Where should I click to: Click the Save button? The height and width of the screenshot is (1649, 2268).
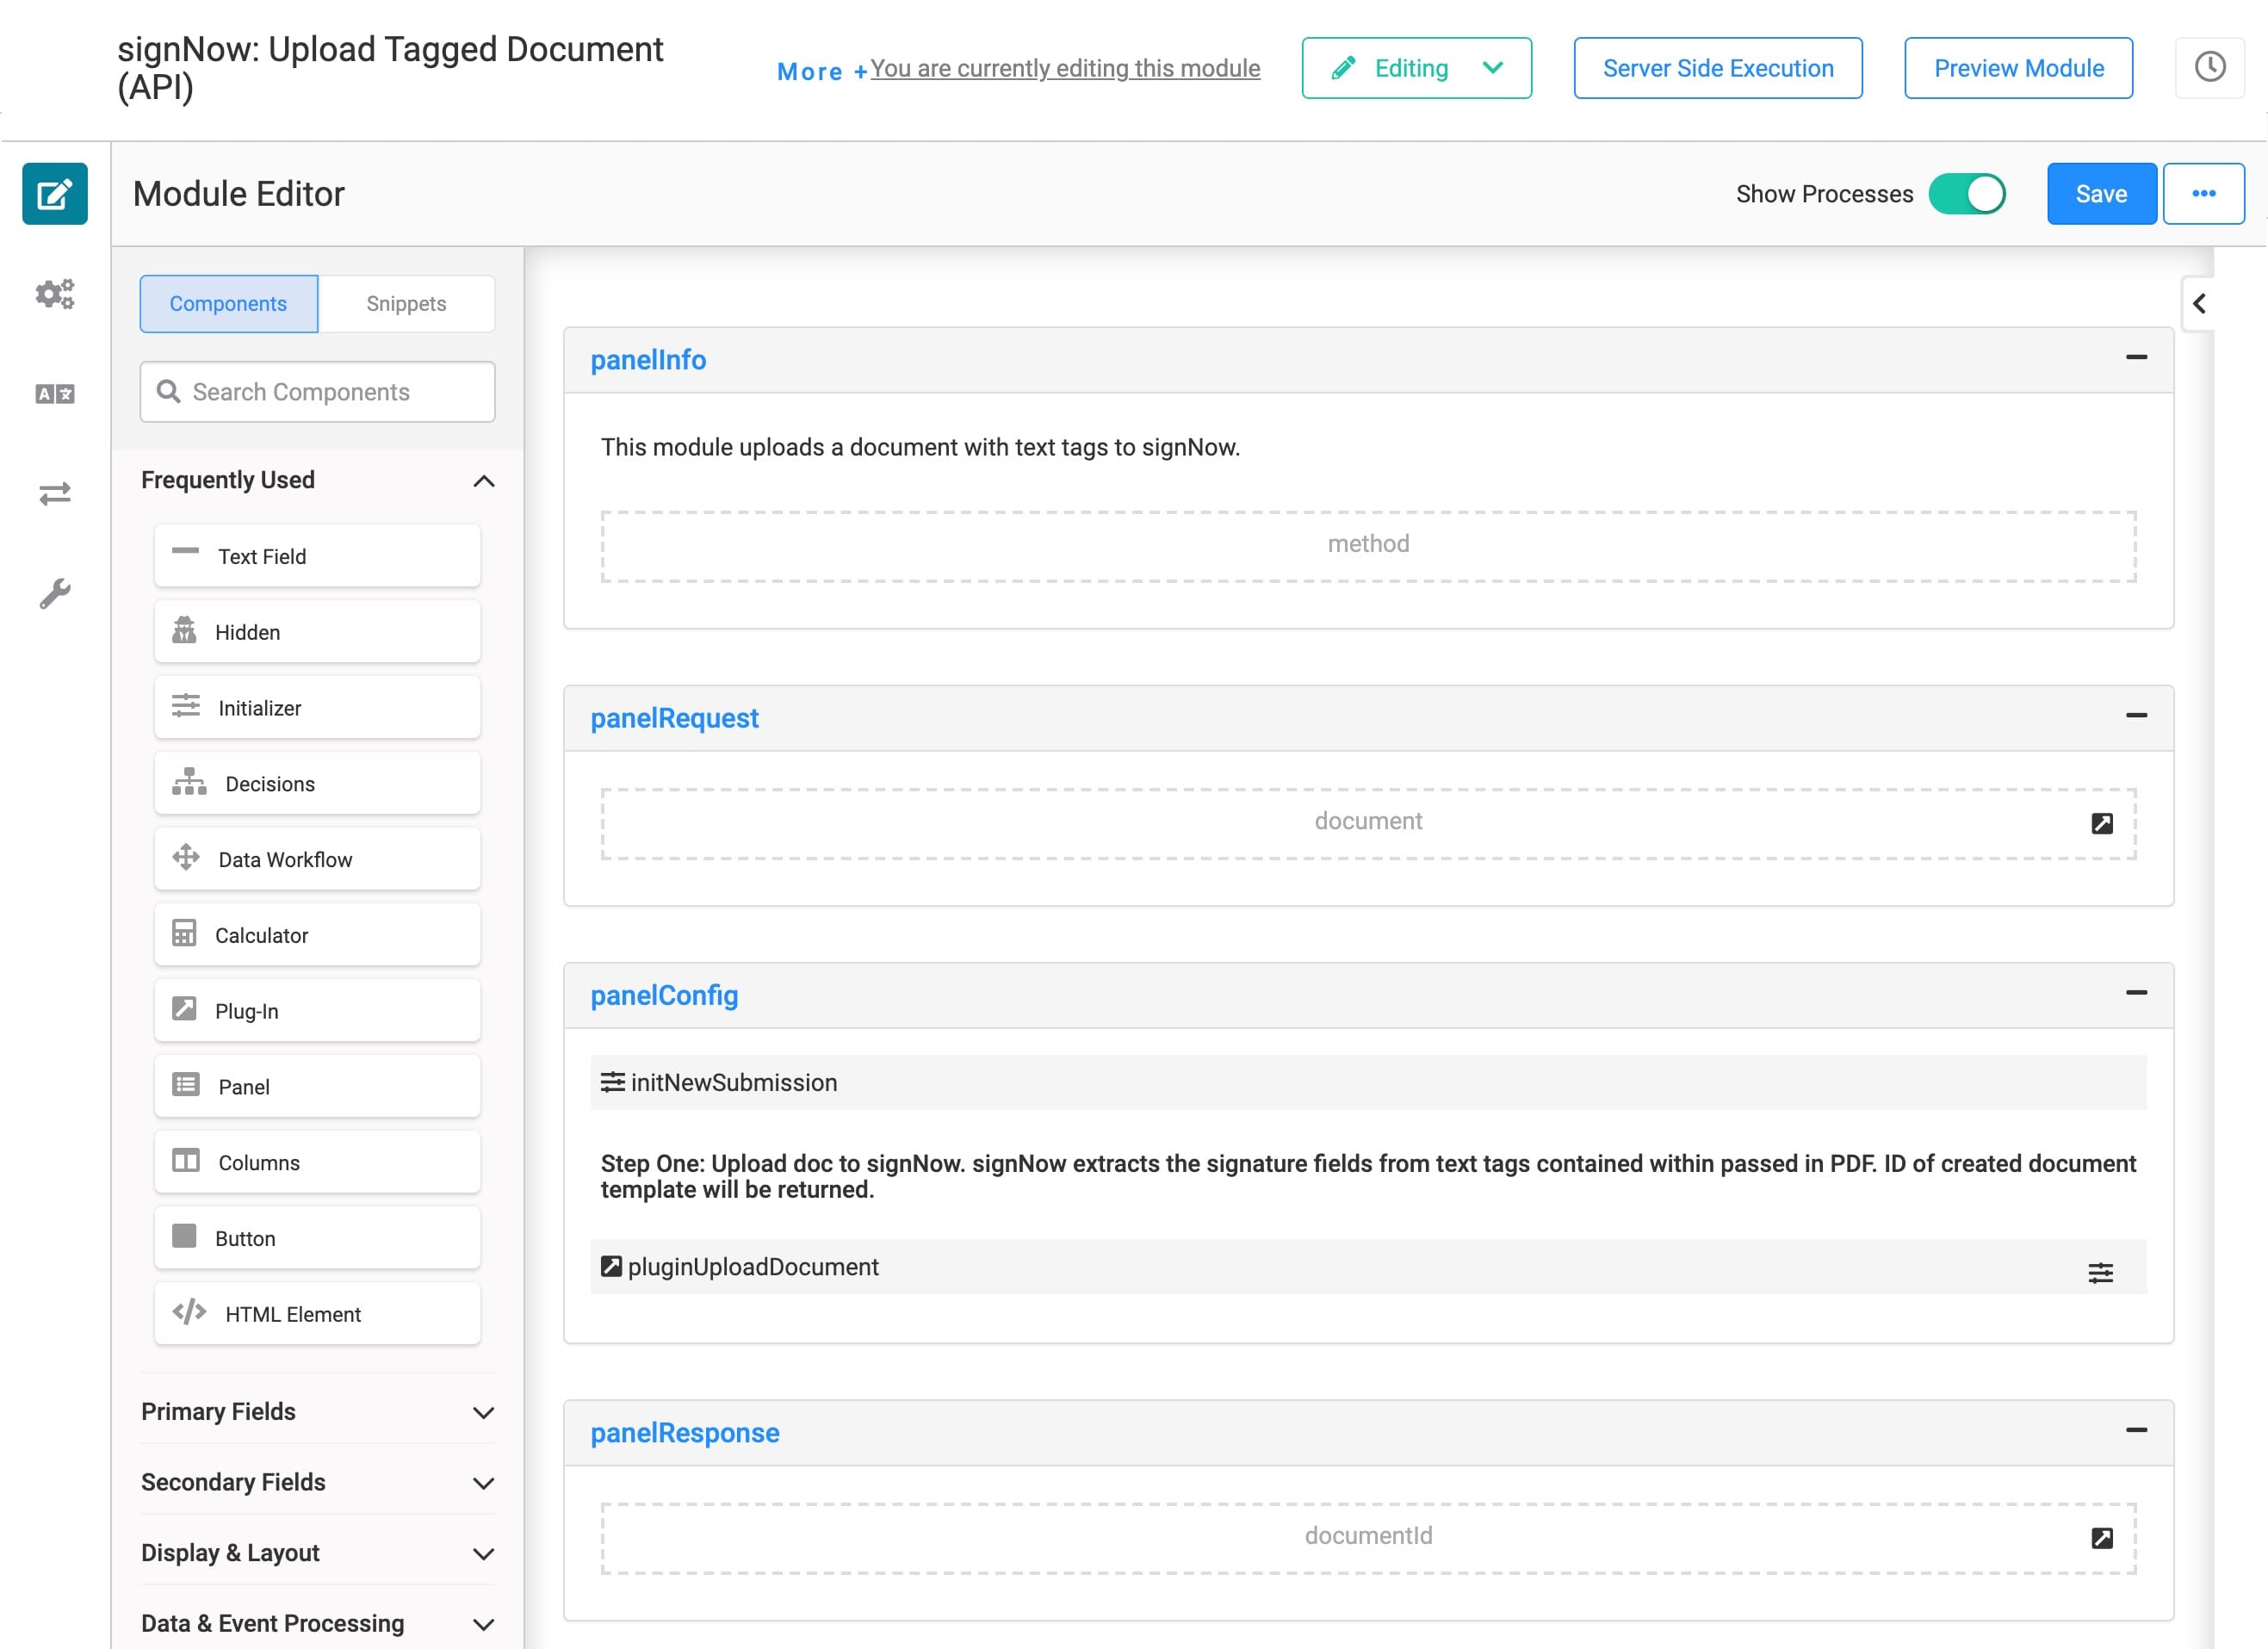(x=2101, y=194)
